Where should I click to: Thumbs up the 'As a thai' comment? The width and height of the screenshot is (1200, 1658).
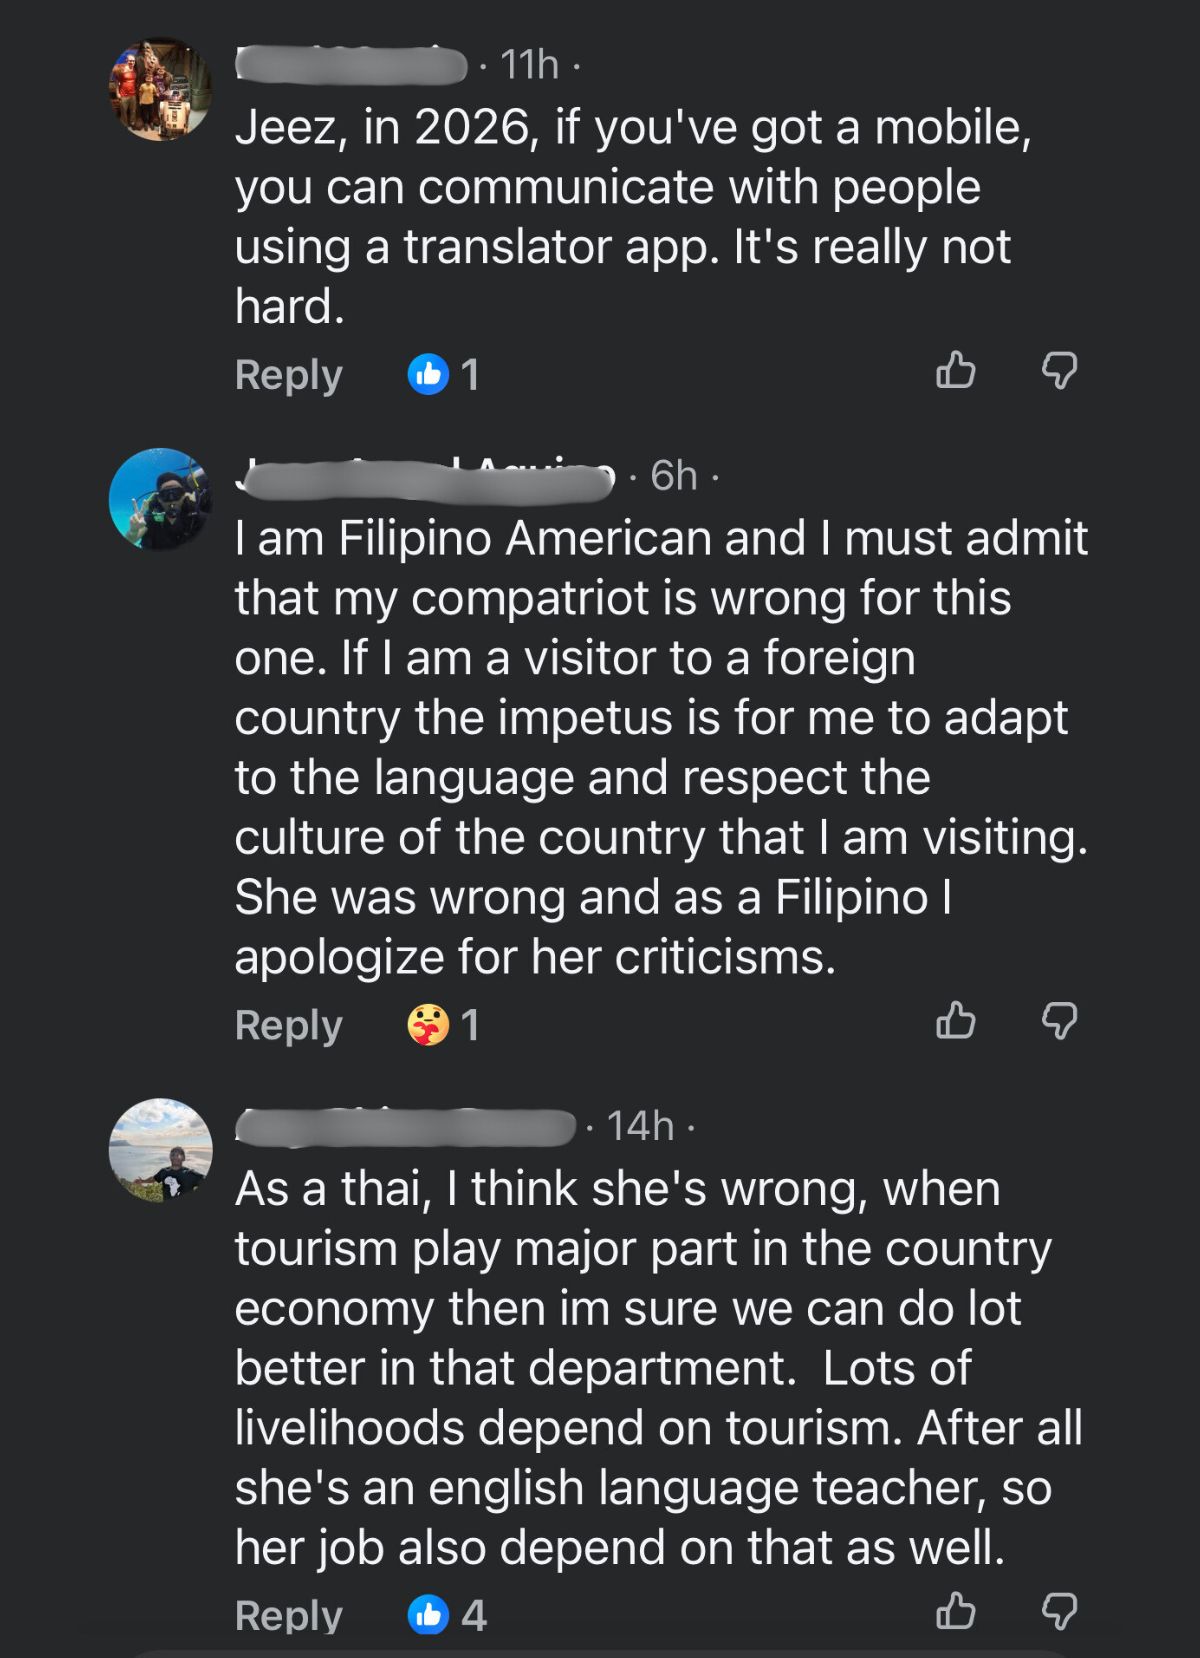click(x=955, y=1611)
